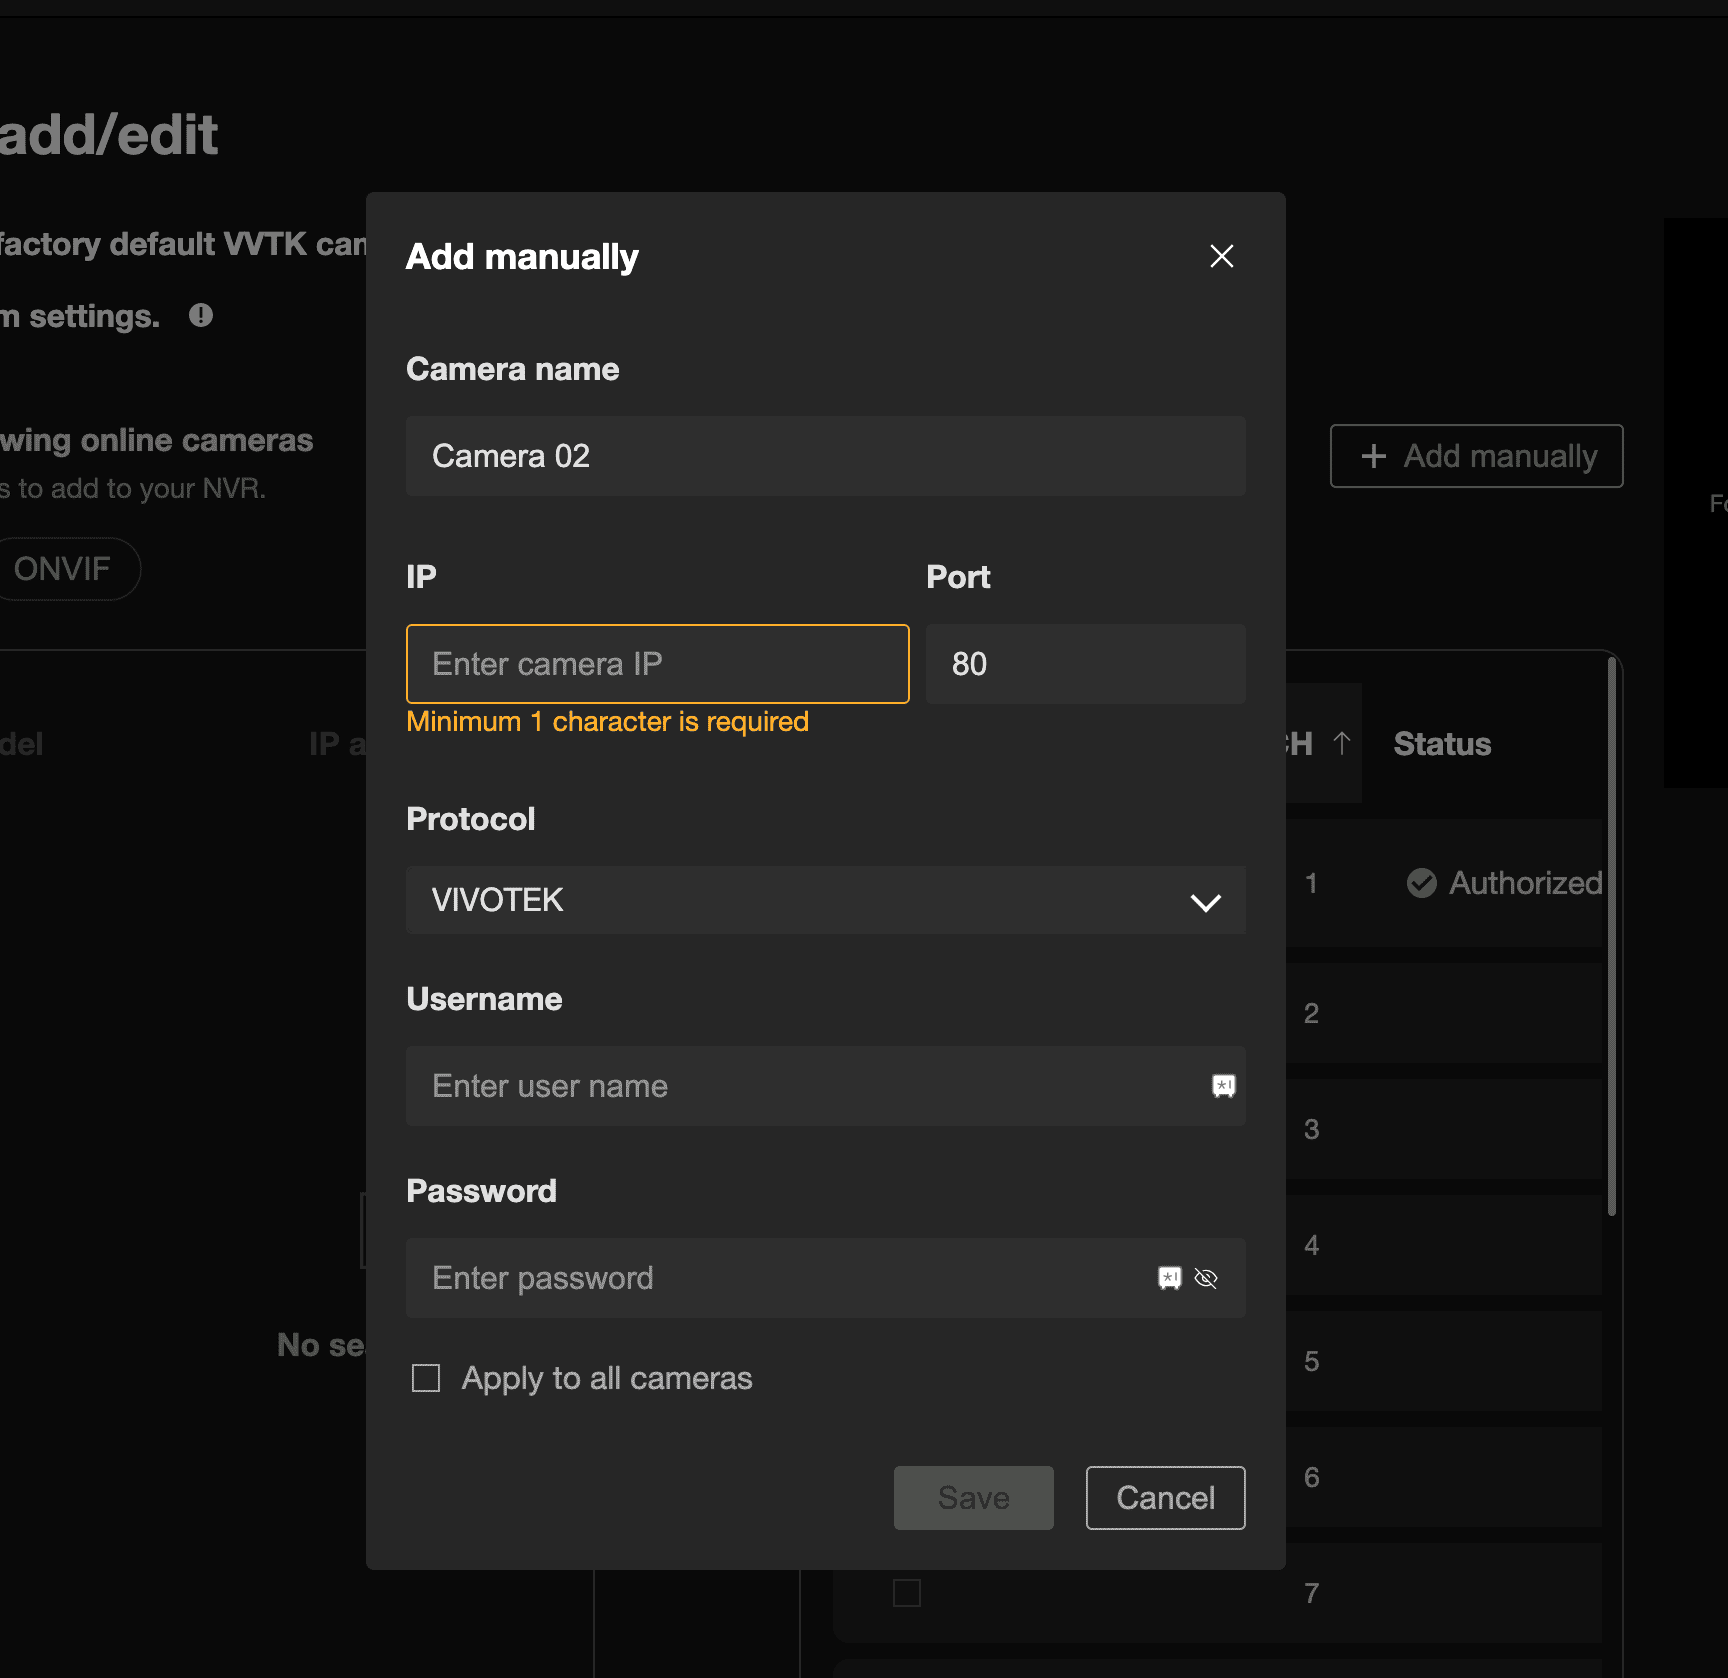Click the table's vertical scrollbar
This screenshot has height=1678, width=1728.
coord(1611,935)
